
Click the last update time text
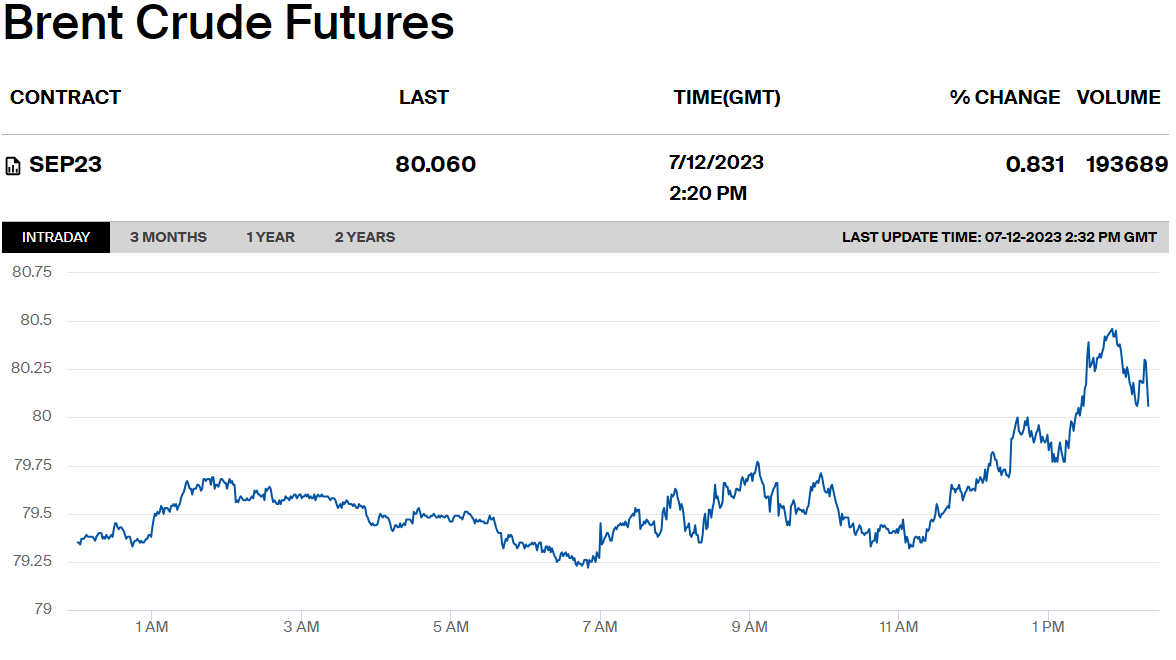999,237
